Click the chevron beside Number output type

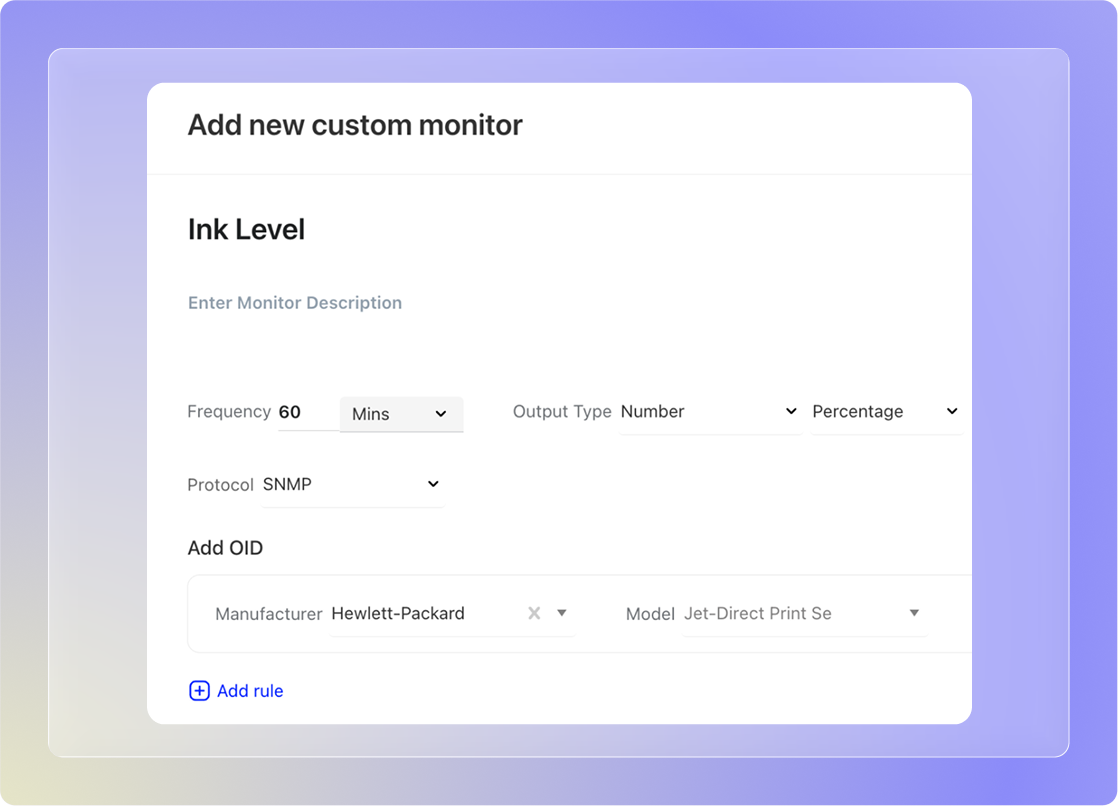(791, 411)
